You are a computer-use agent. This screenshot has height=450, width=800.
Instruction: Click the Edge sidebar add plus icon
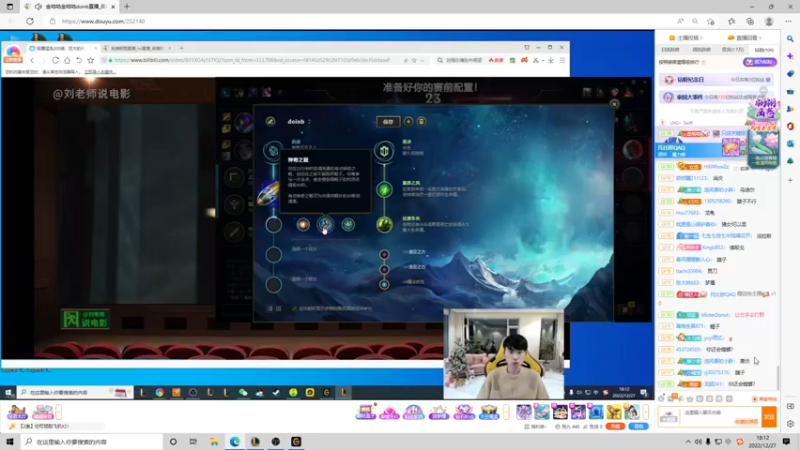790,180
